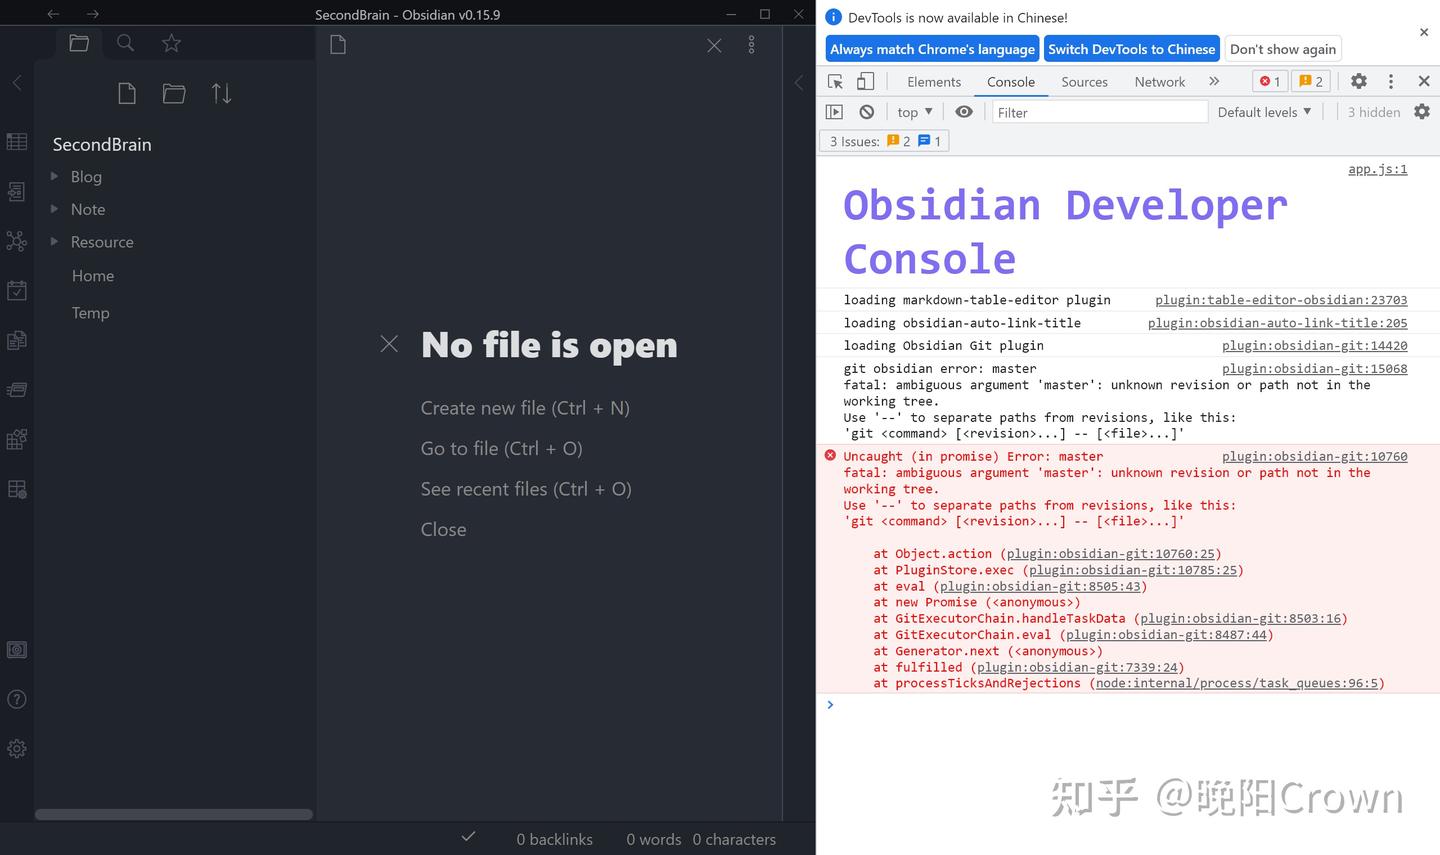Clear the DevTools console
The width and height of the screenshot is (1440, 855).
[866, 111]
